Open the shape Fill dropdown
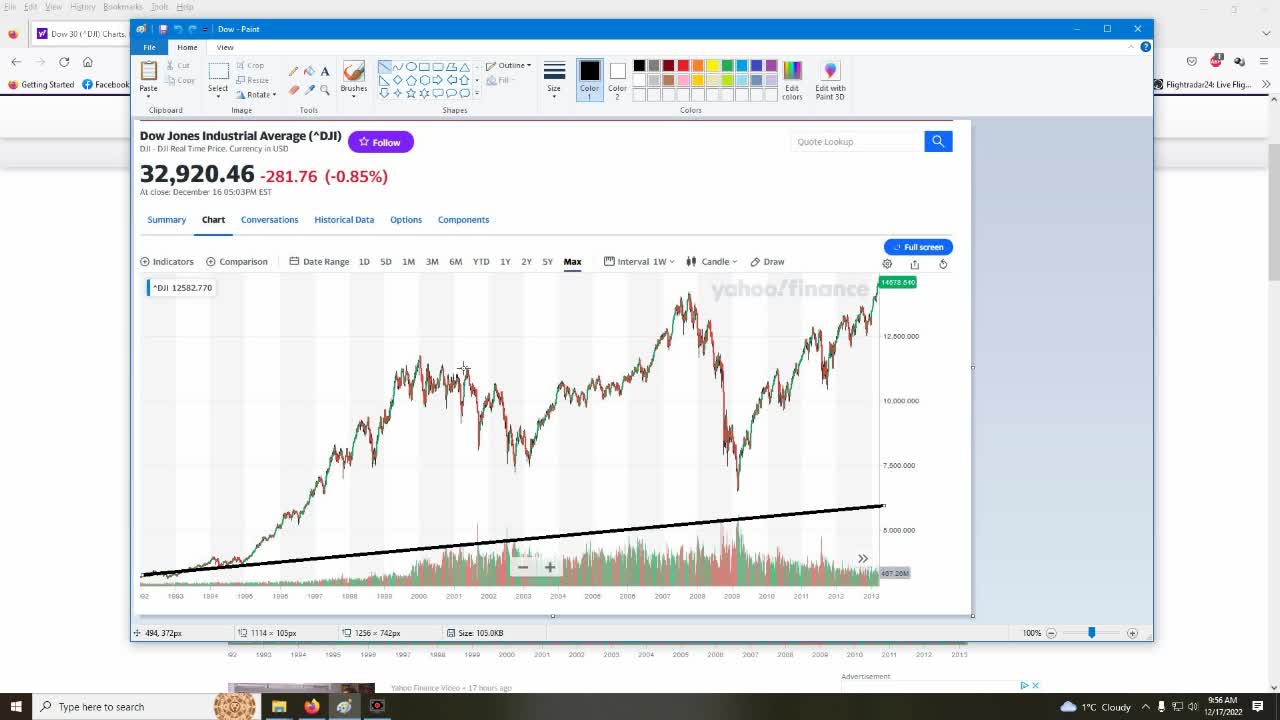Screen dimensions: 1280x720 point(499,80)
